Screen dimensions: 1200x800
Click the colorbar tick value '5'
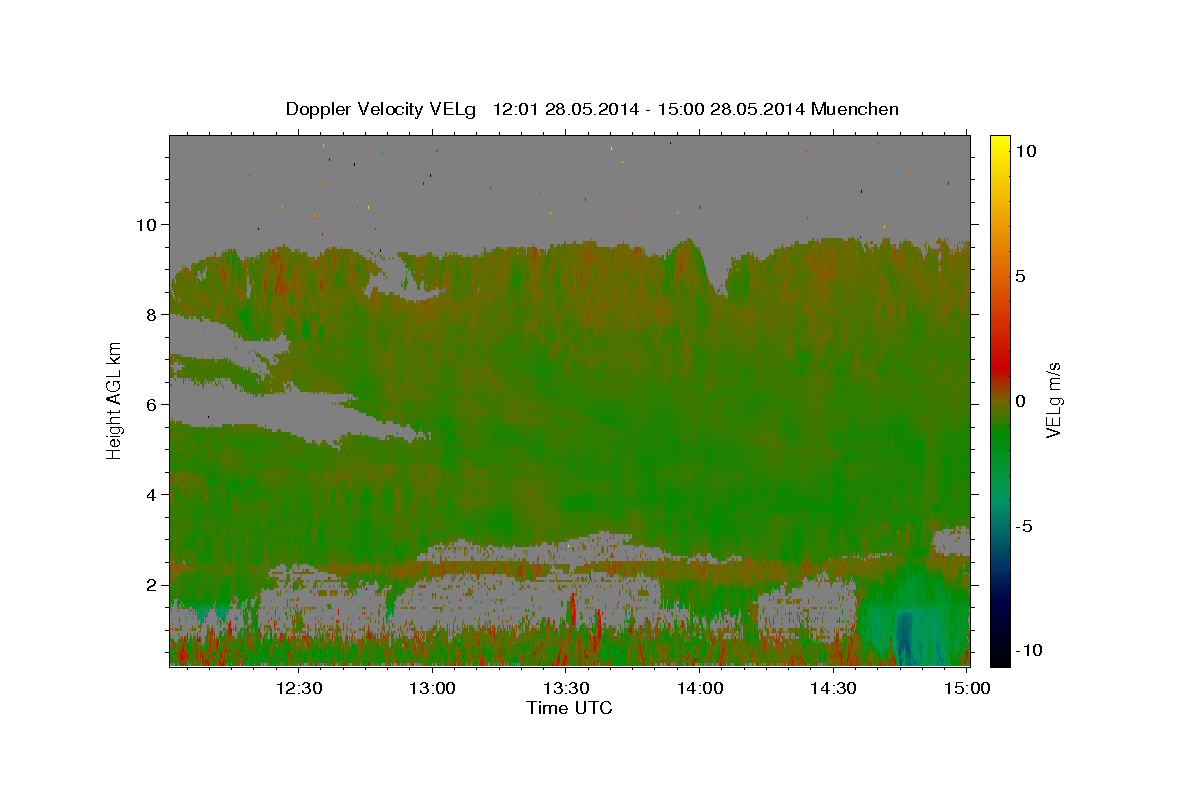tap(1020, 276)
